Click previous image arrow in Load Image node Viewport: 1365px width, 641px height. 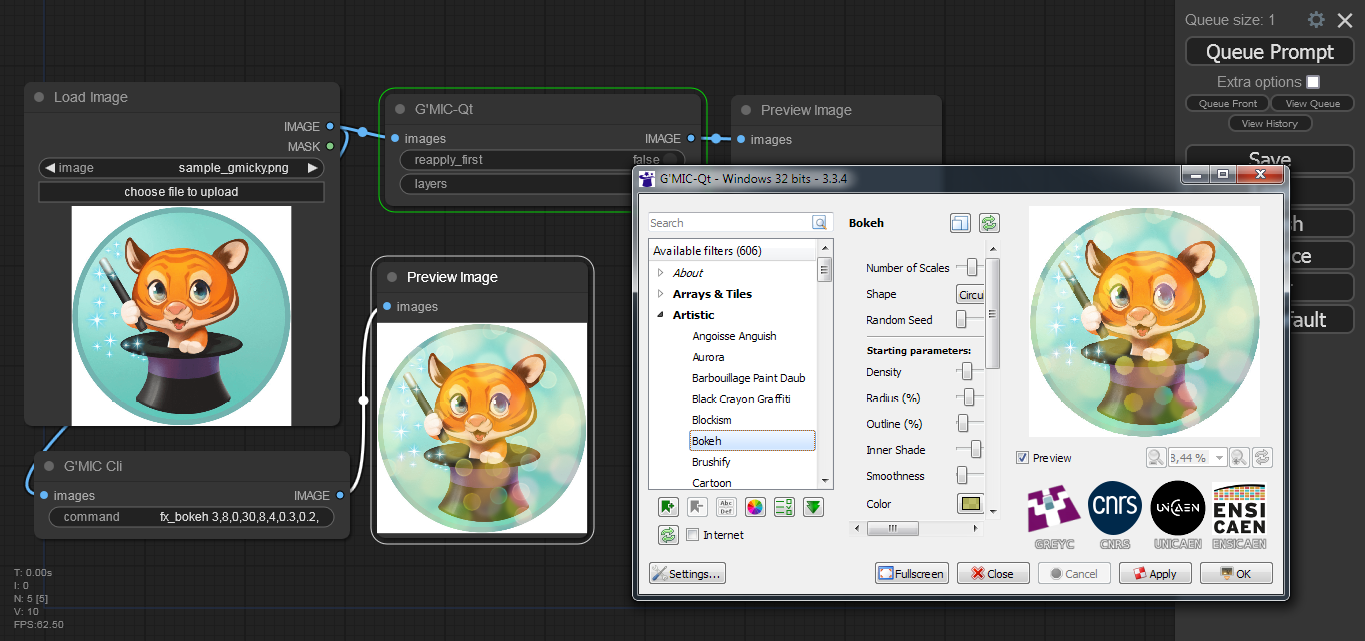(49, 168)
